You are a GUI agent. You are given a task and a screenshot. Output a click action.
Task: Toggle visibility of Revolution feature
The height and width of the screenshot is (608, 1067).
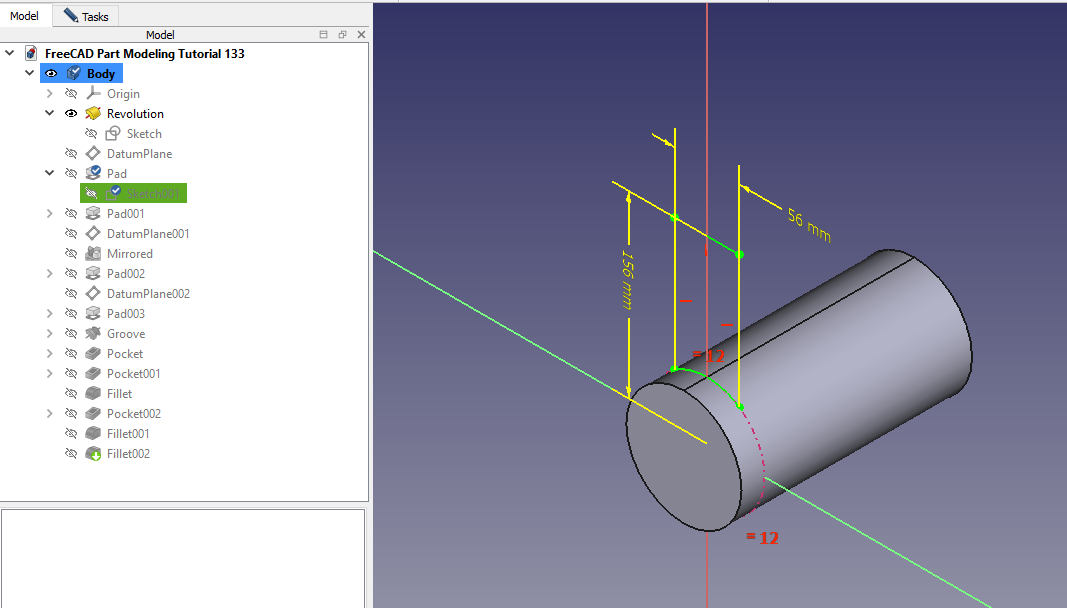(71, 114)
